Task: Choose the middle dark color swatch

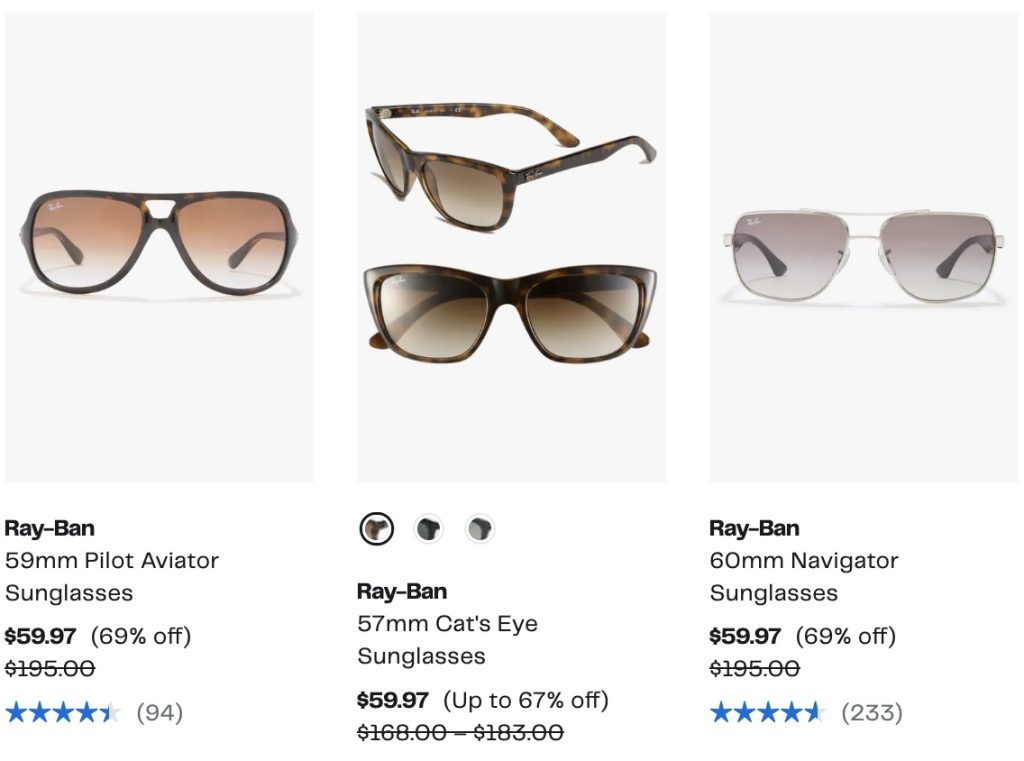Action: tap(429, 529)
